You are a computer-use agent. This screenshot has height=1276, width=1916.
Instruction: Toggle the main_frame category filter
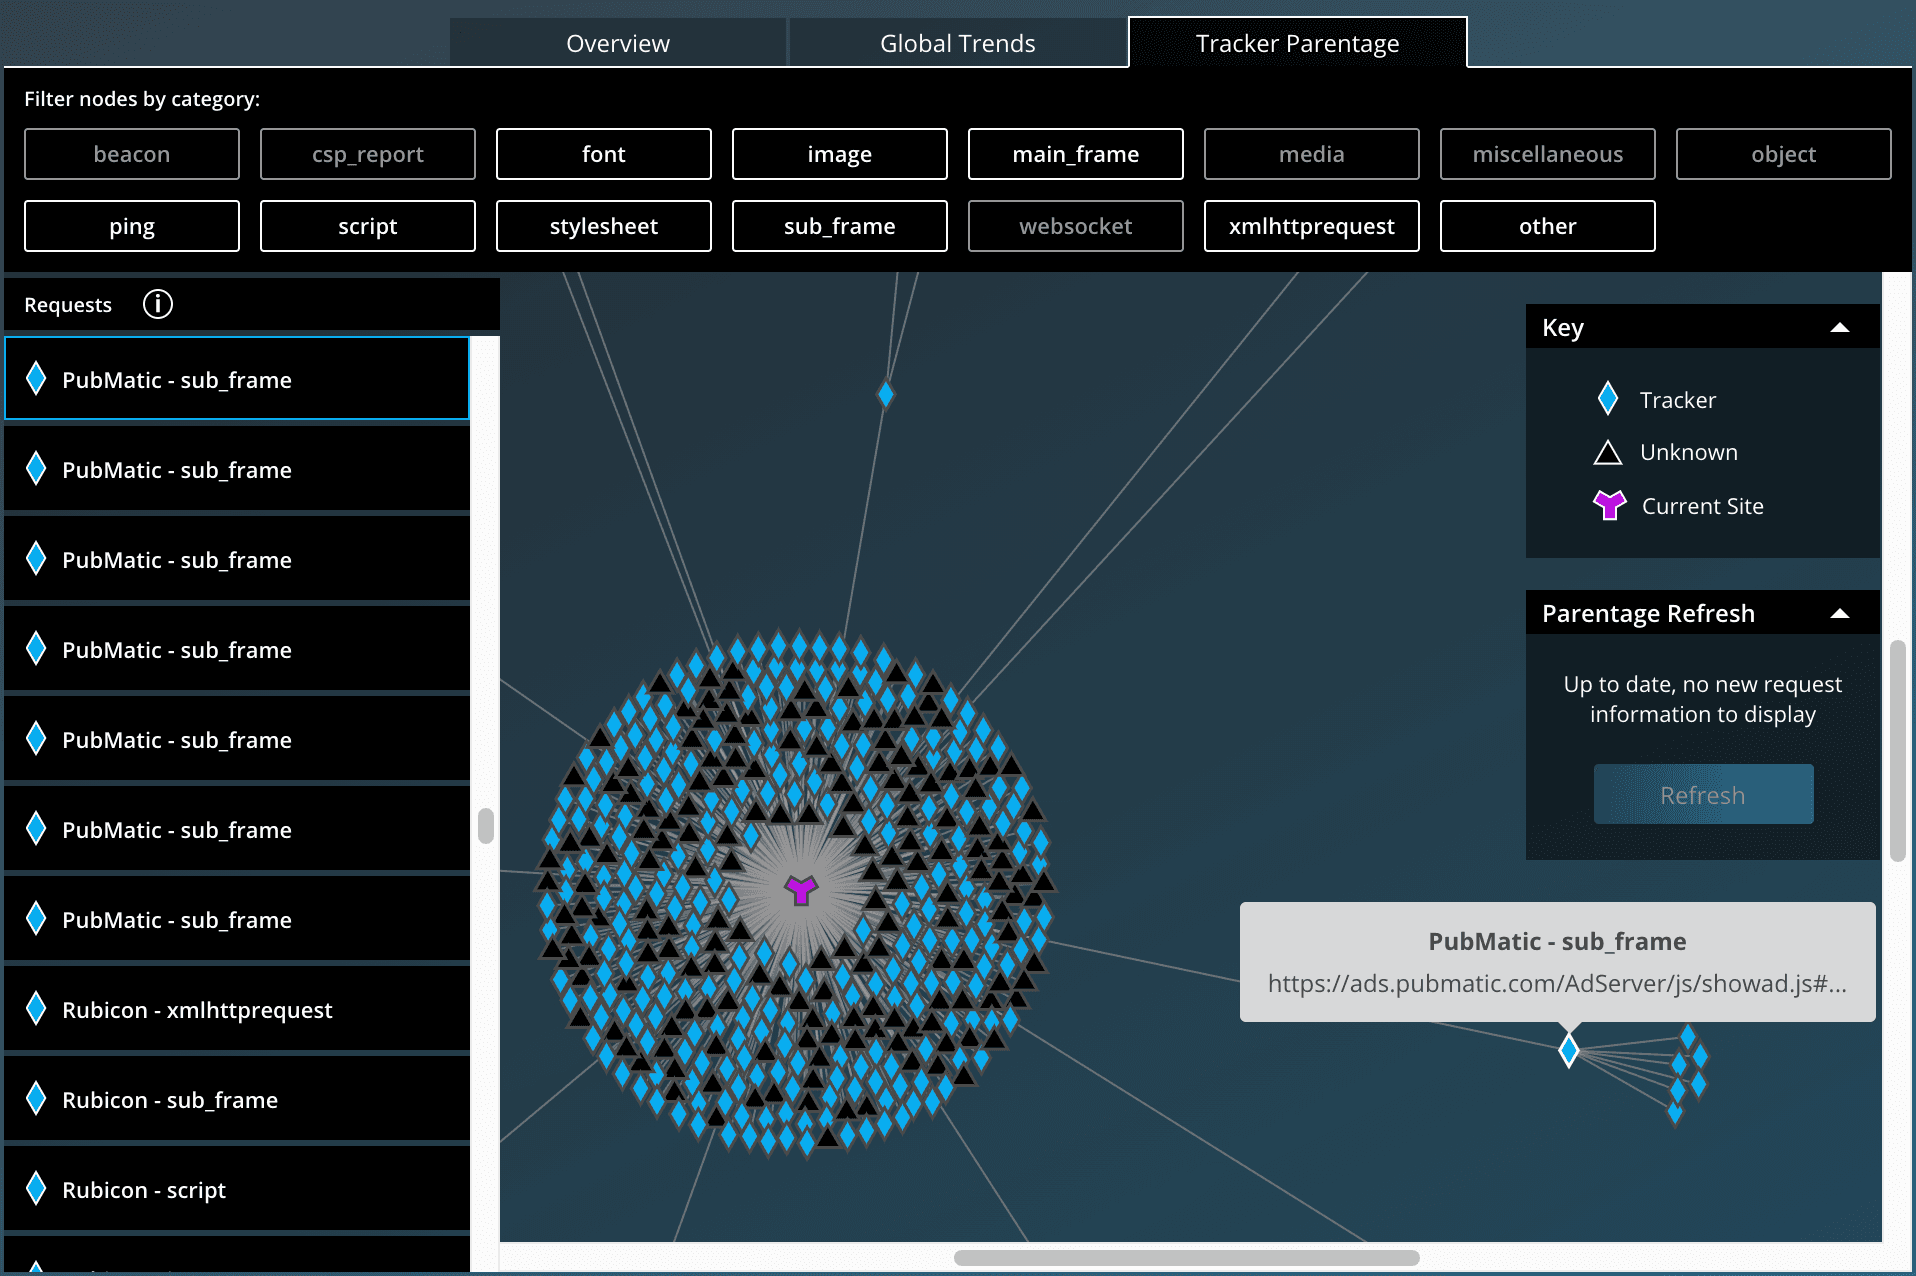1075,154
